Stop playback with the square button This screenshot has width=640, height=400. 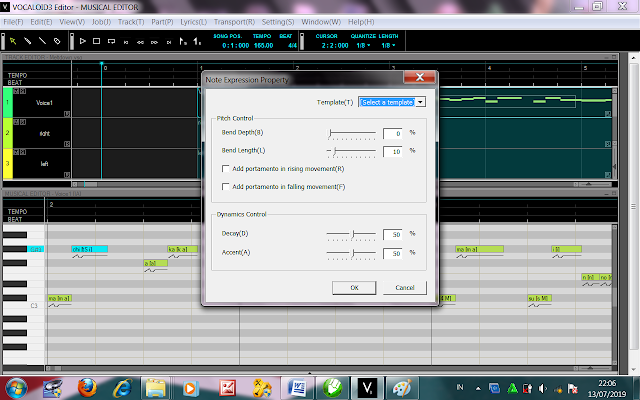pos(96,41)
